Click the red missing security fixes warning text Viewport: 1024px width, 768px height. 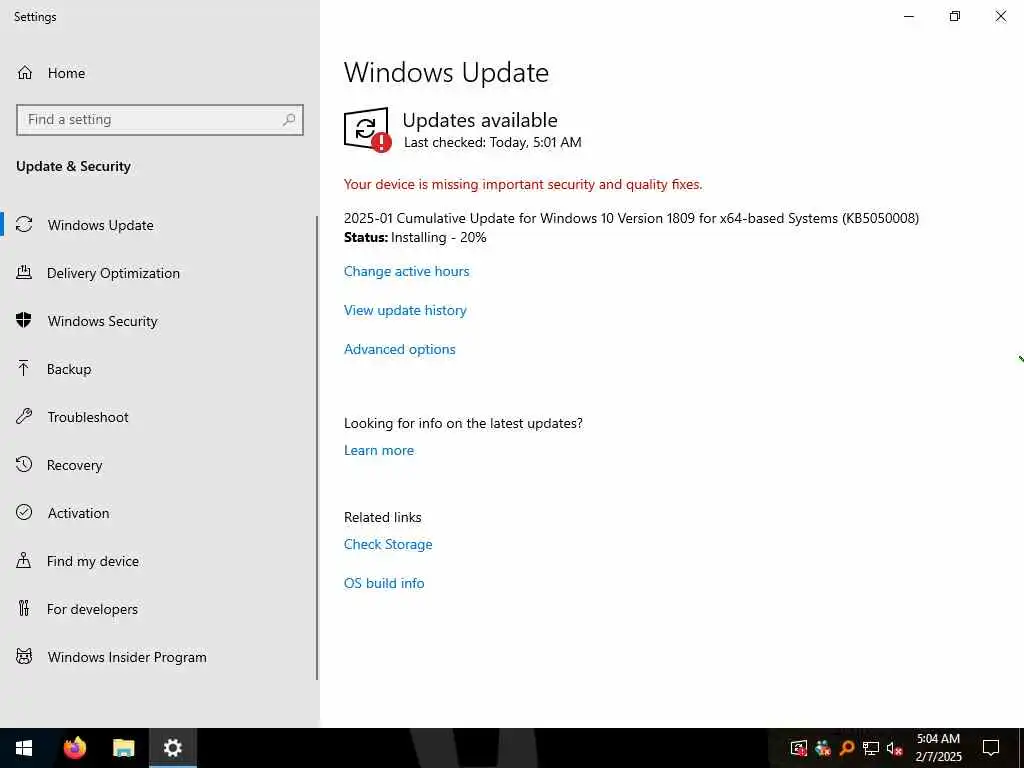522,184
